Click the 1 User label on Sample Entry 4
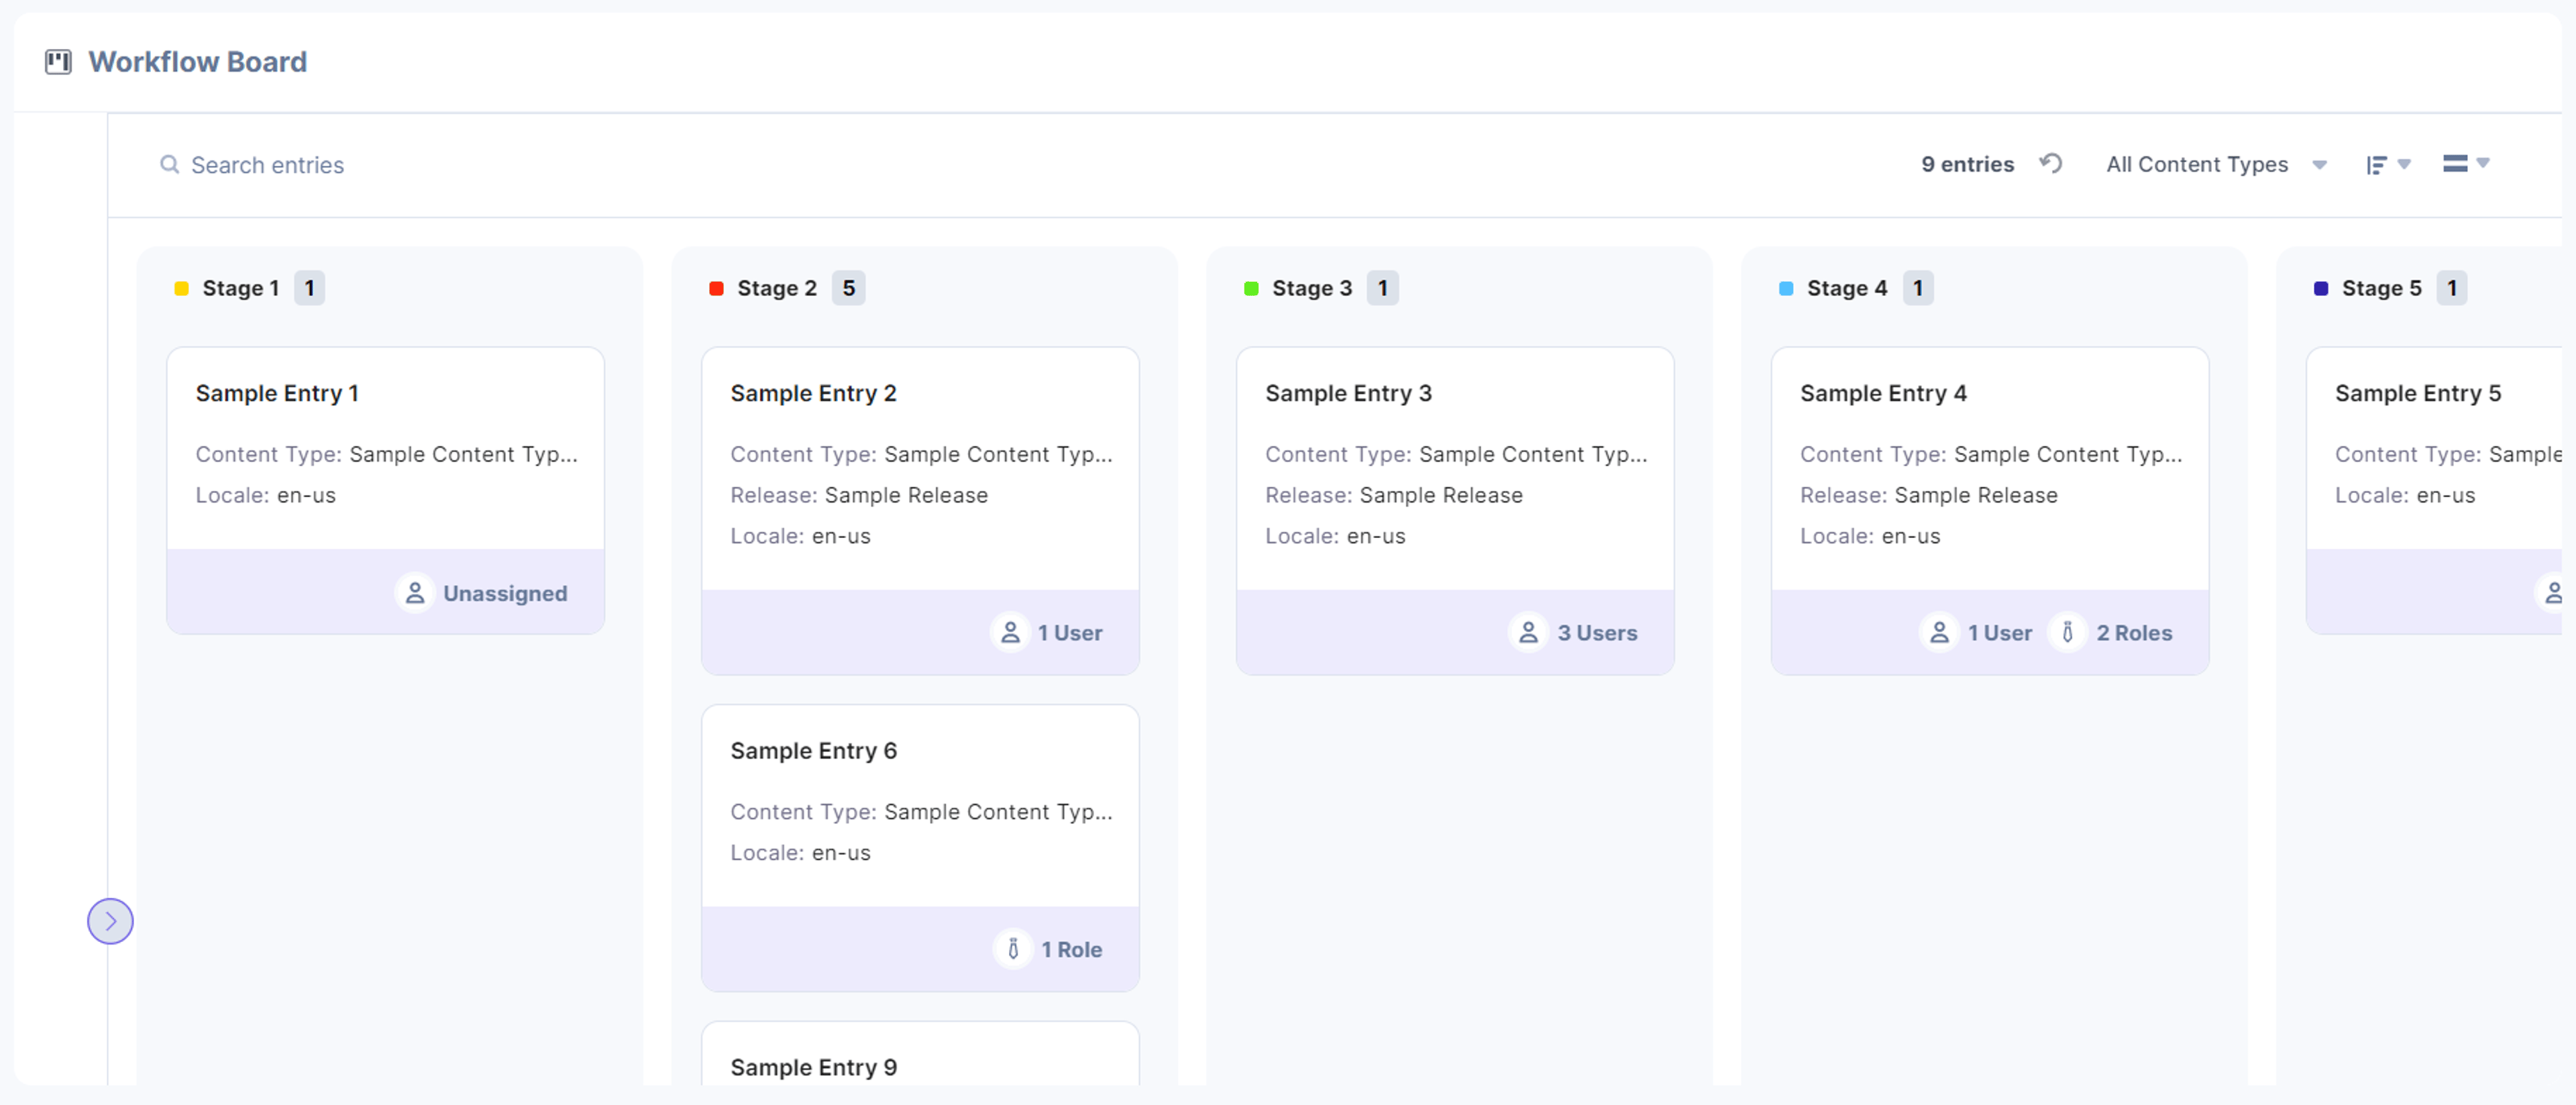 pyautogui.click(x=2000, y=632)
